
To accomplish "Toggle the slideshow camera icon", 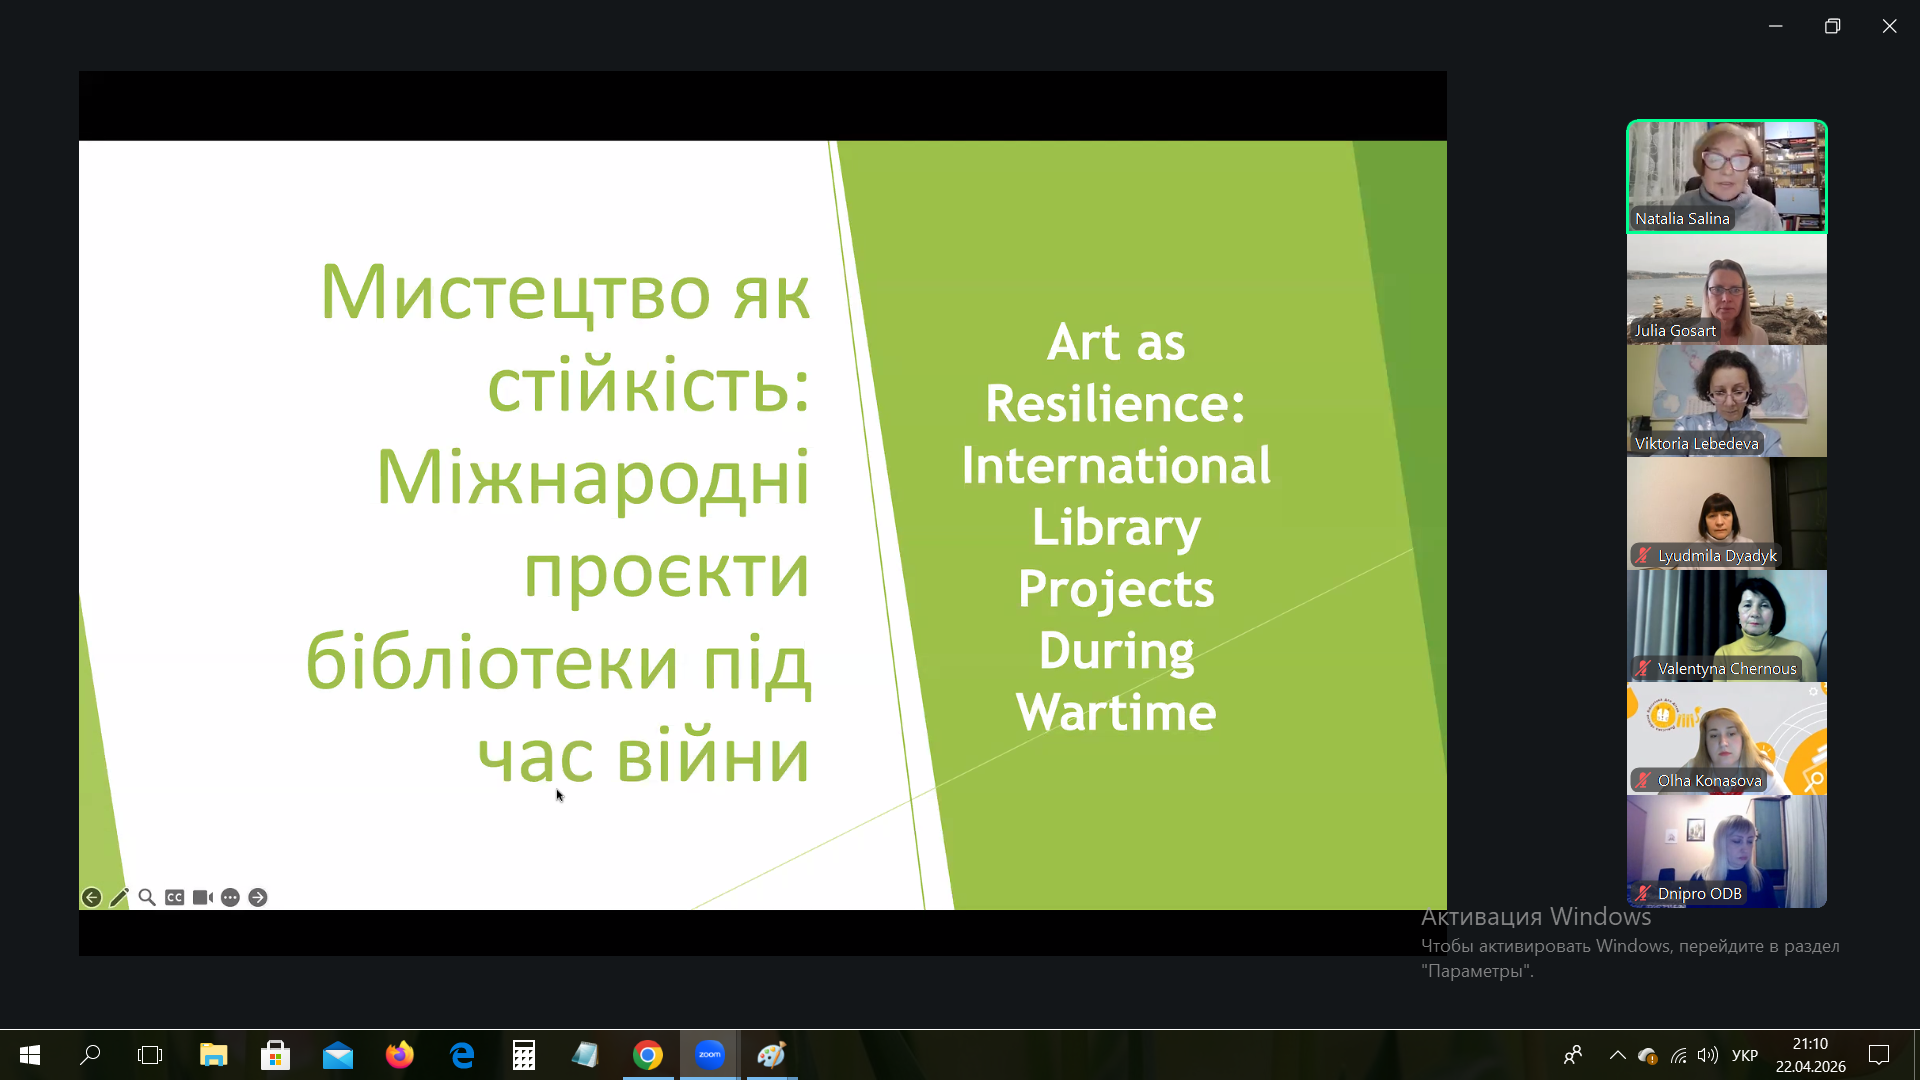I will [203, 897].
